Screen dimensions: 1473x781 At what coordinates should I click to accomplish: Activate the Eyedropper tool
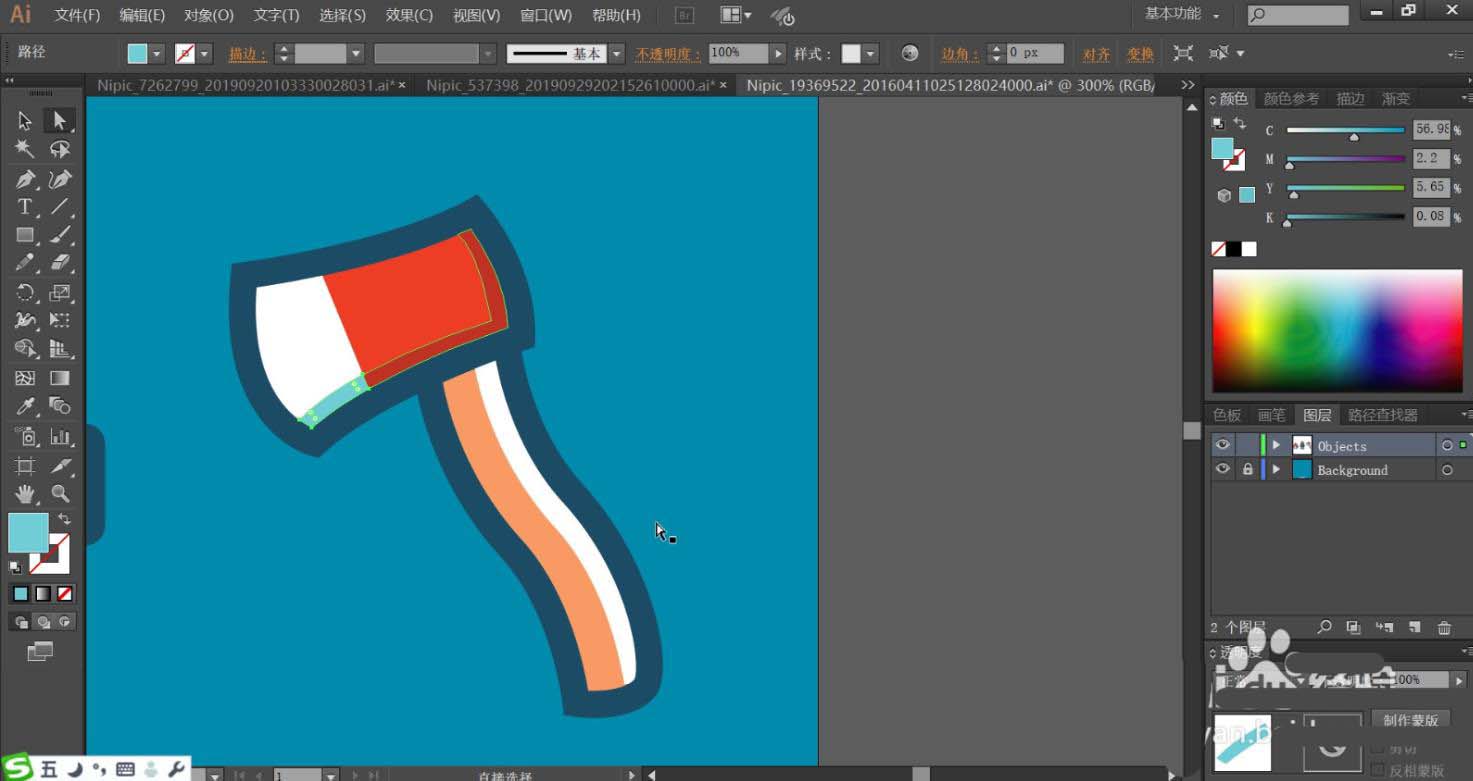(x=24, y=406)
